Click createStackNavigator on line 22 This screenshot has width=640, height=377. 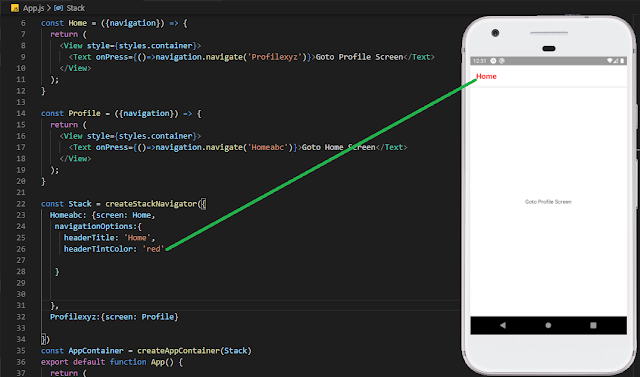[151, 204]
